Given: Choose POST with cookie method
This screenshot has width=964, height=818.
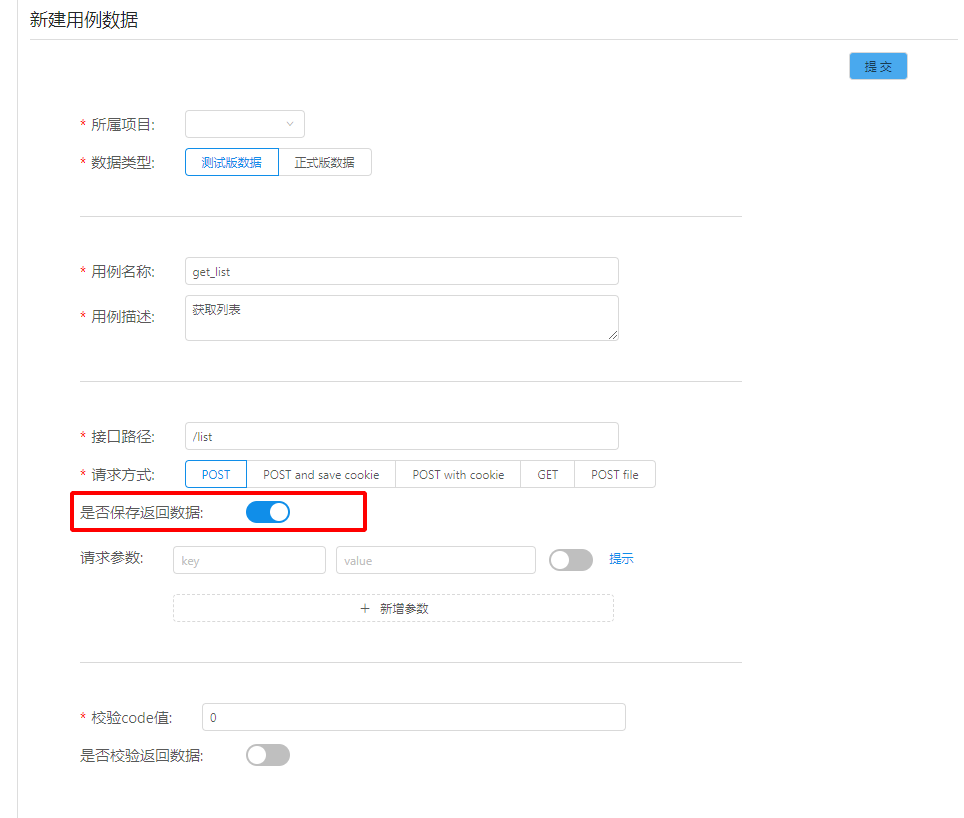Looking at the screenshot, I should pos(458,474).
